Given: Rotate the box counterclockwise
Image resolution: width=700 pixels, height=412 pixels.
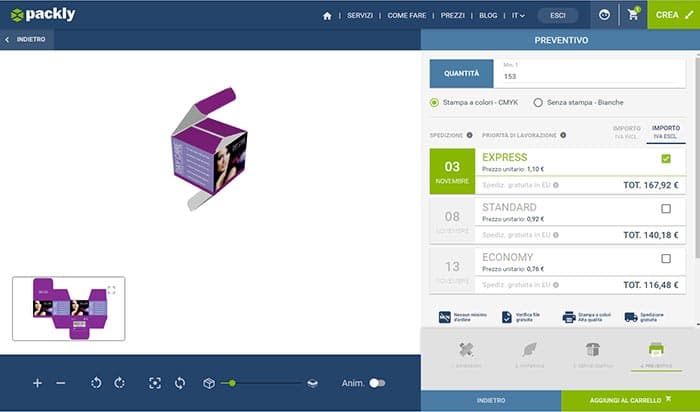Looking at the screenshot, I should click(96, 383).
